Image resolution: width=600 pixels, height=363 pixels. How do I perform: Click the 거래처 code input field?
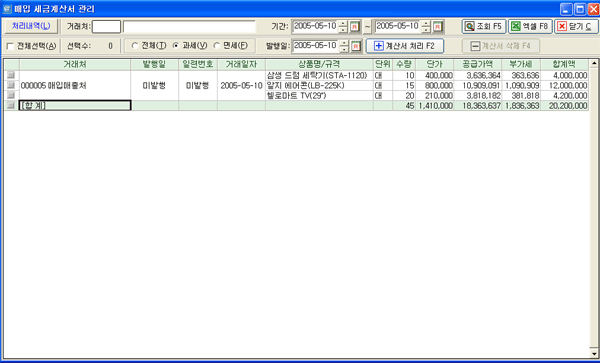coord(106,27)
